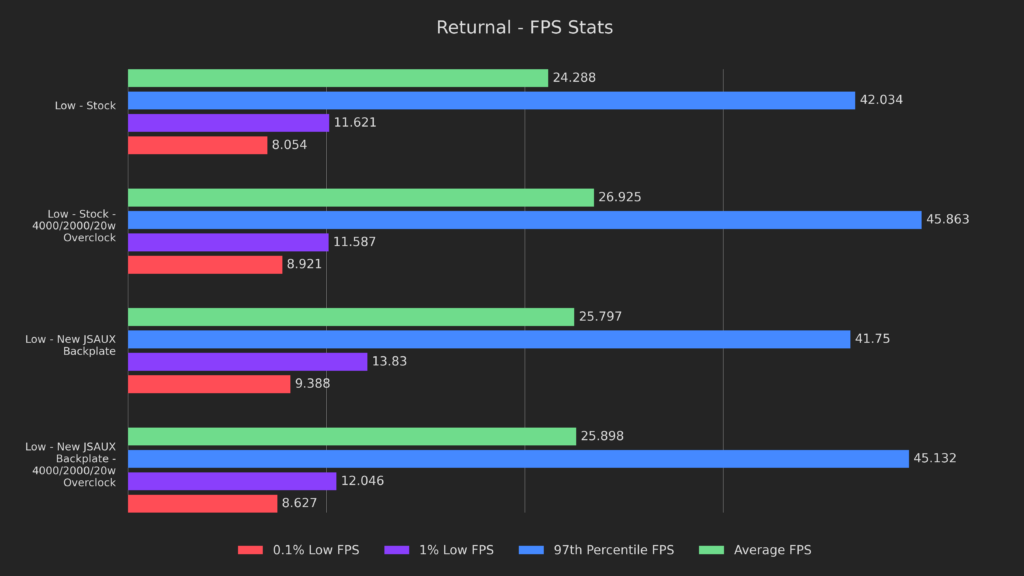1024x576 pixels.
Task: Select the "Low - Stock" axis category label
Action: 85,105
